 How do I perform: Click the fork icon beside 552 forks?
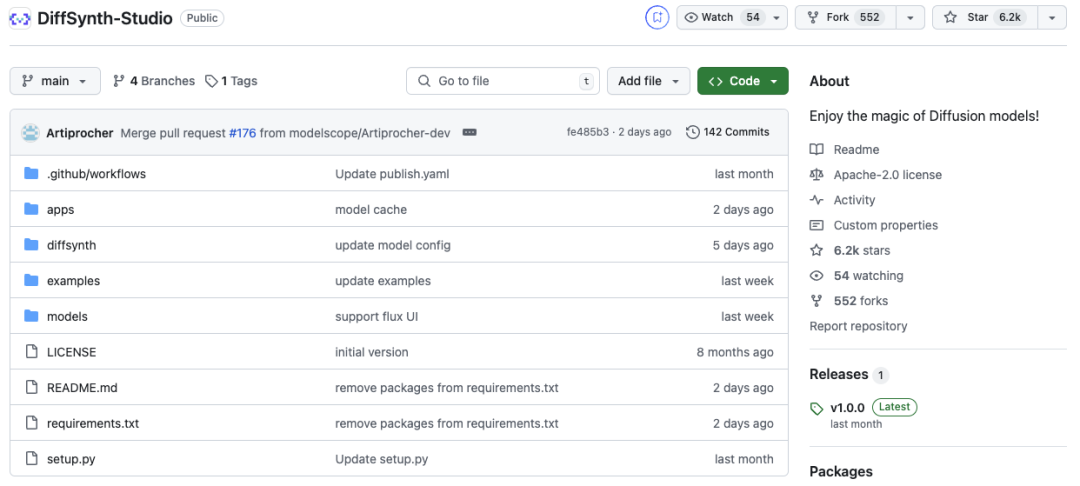tap(817, 301)
